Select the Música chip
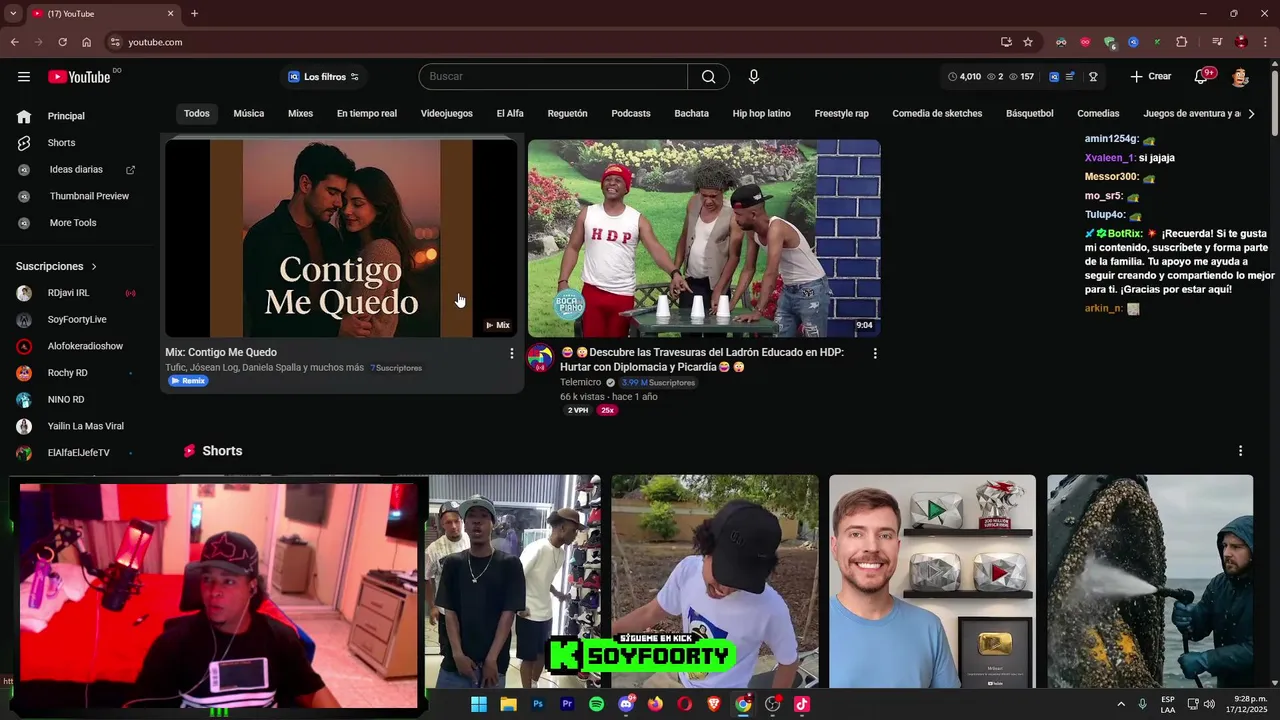 click(x=249, y=114)
